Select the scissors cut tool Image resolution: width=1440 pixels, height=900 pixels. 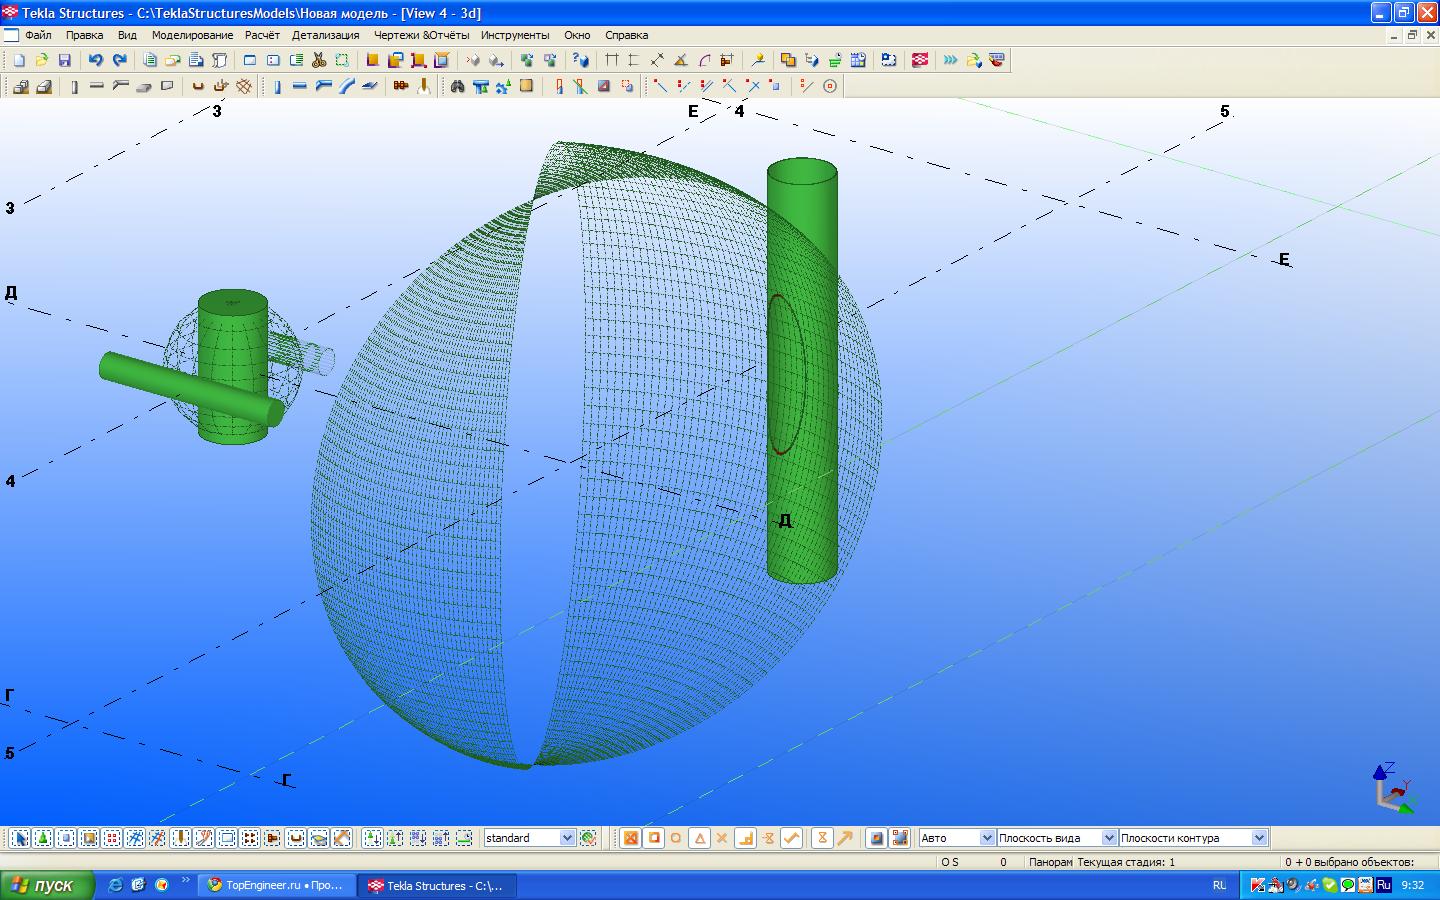pyautogui.click(x=320, y=60)
